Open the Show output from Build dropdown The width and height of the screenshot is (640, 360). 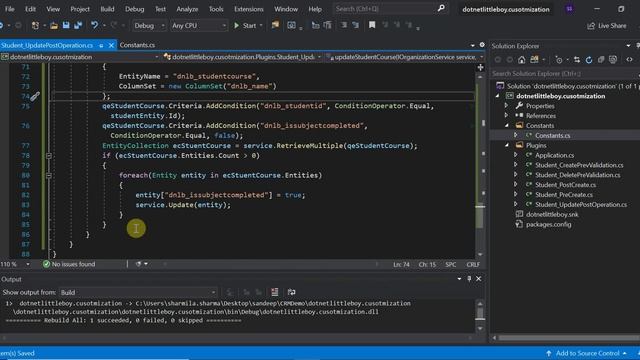tap(138, 292)
